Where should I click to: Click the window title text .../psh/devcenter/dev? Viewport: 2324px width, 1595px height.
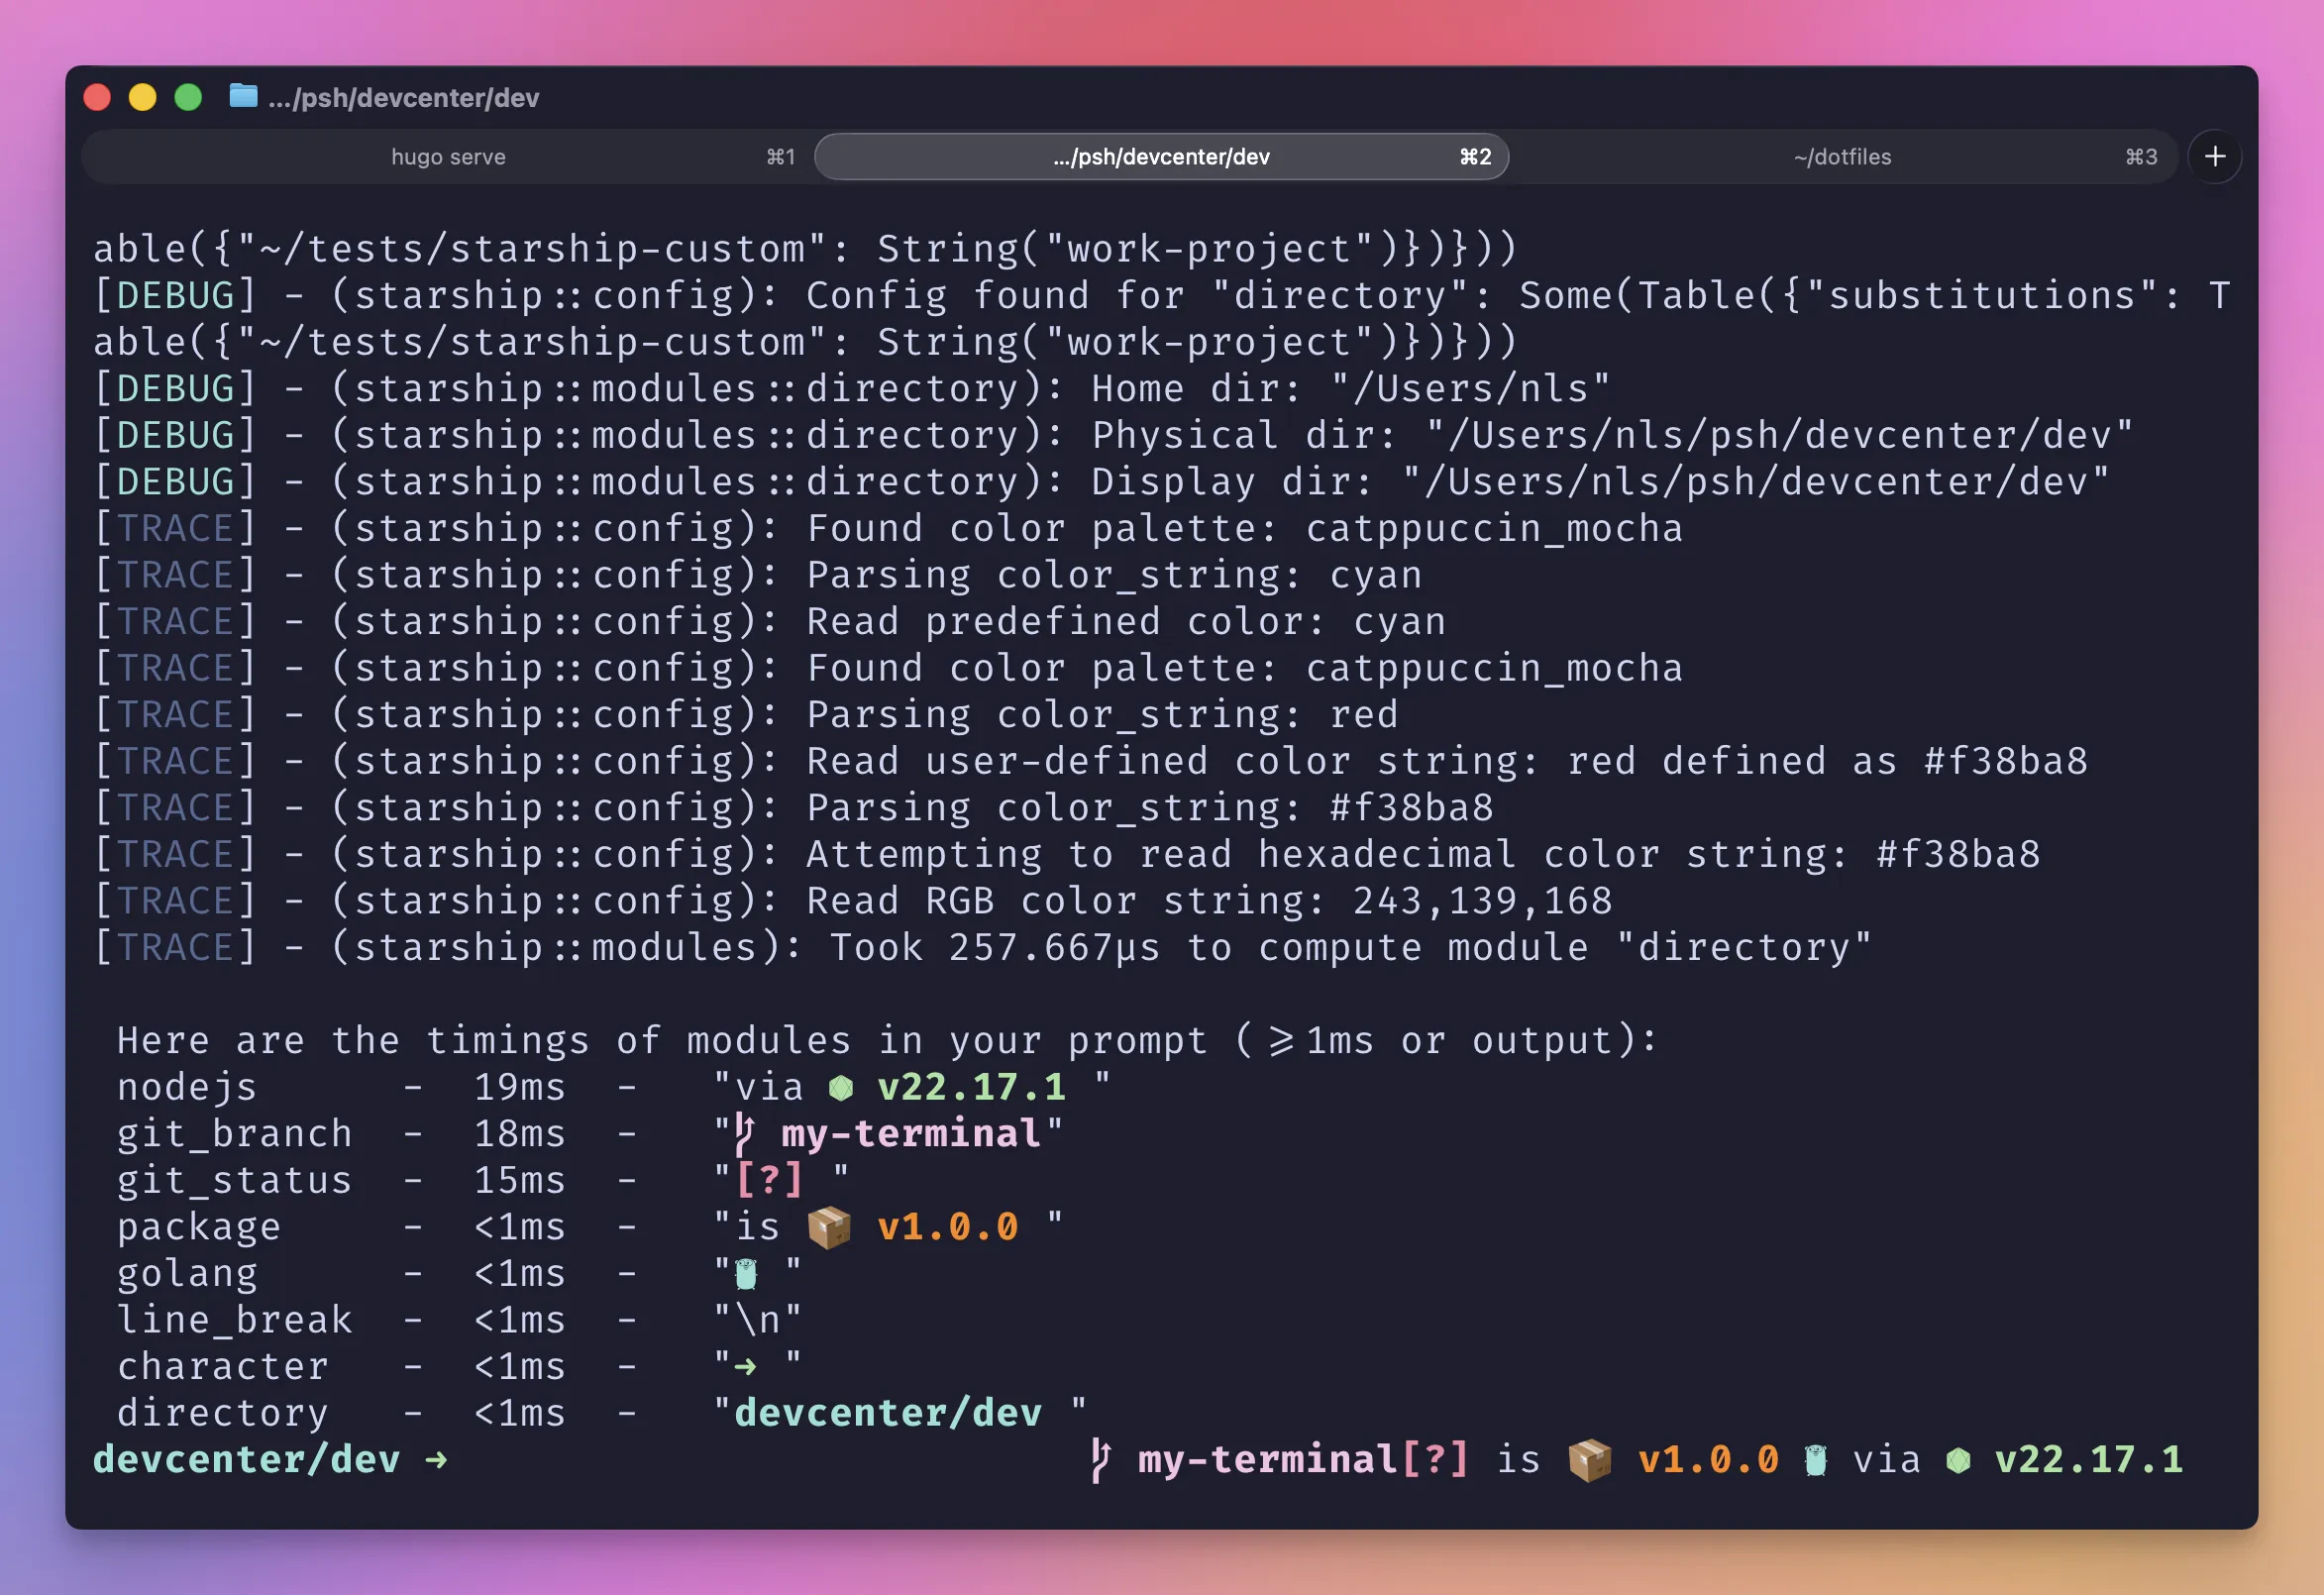click(404, 97)
